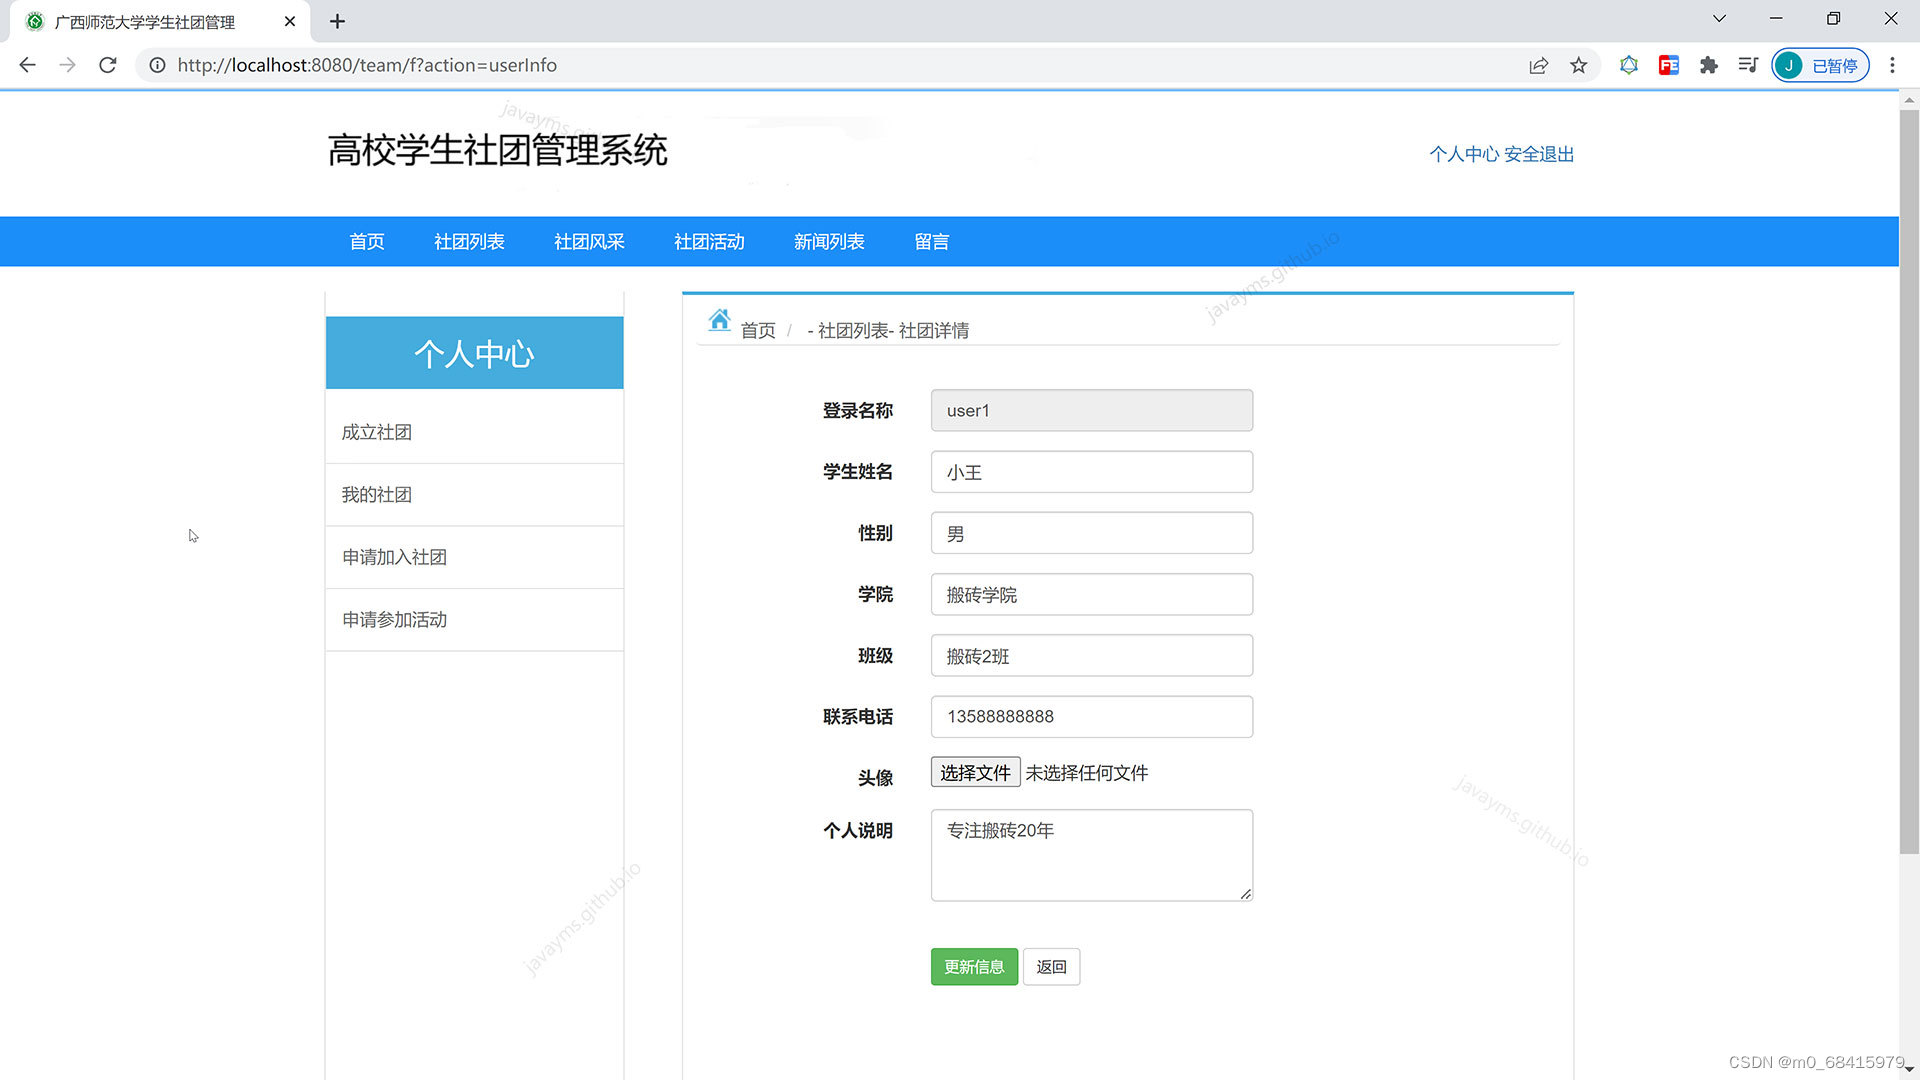
Task: Open the media control playlist icon
Action: [x=1748, y=65]
